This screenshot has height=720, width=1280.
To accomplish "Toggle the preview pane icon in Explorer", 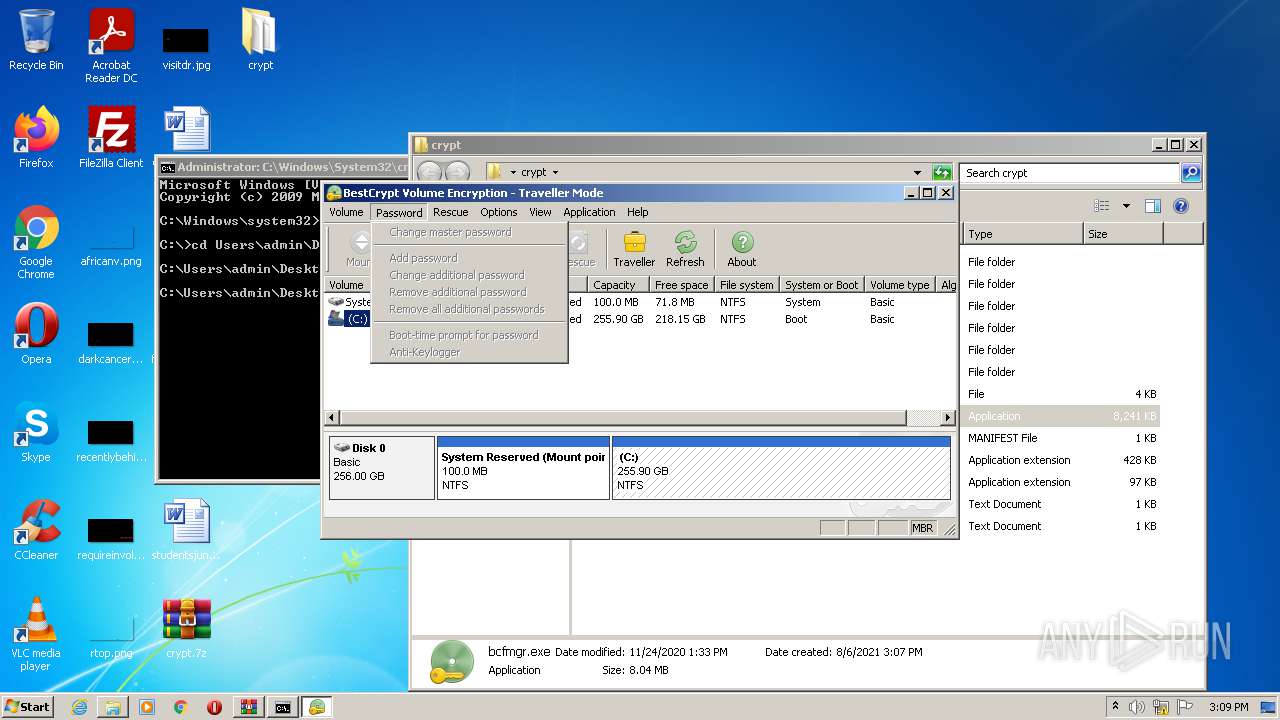I will [1152, 206].
